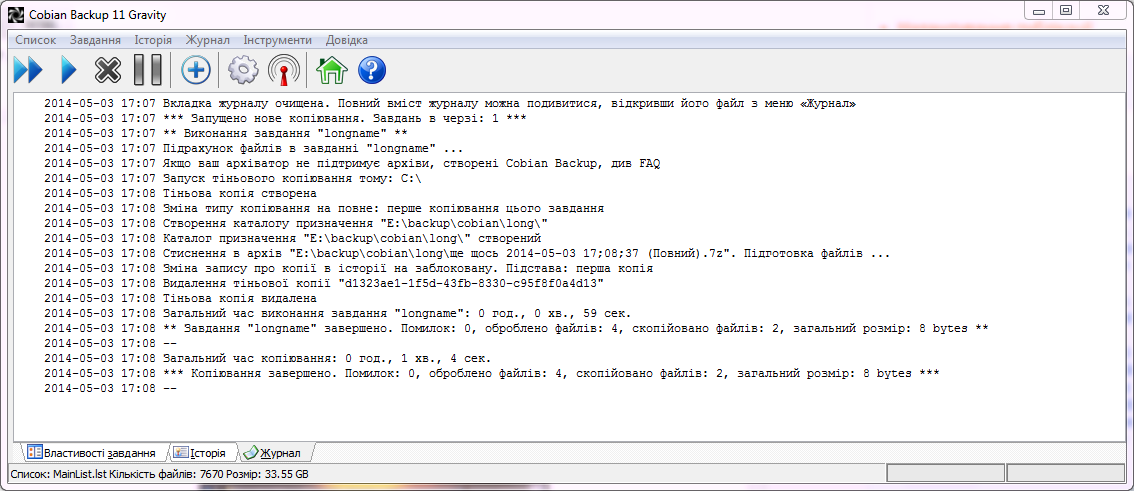Abort the running backup with X icon

[107, 70]
